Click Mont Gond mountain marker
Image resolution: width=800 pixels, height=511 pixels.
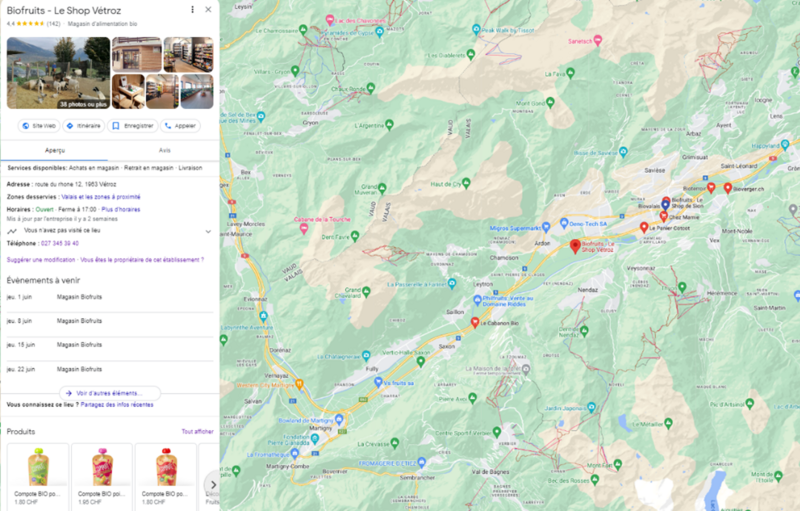(x=550, y=103)
